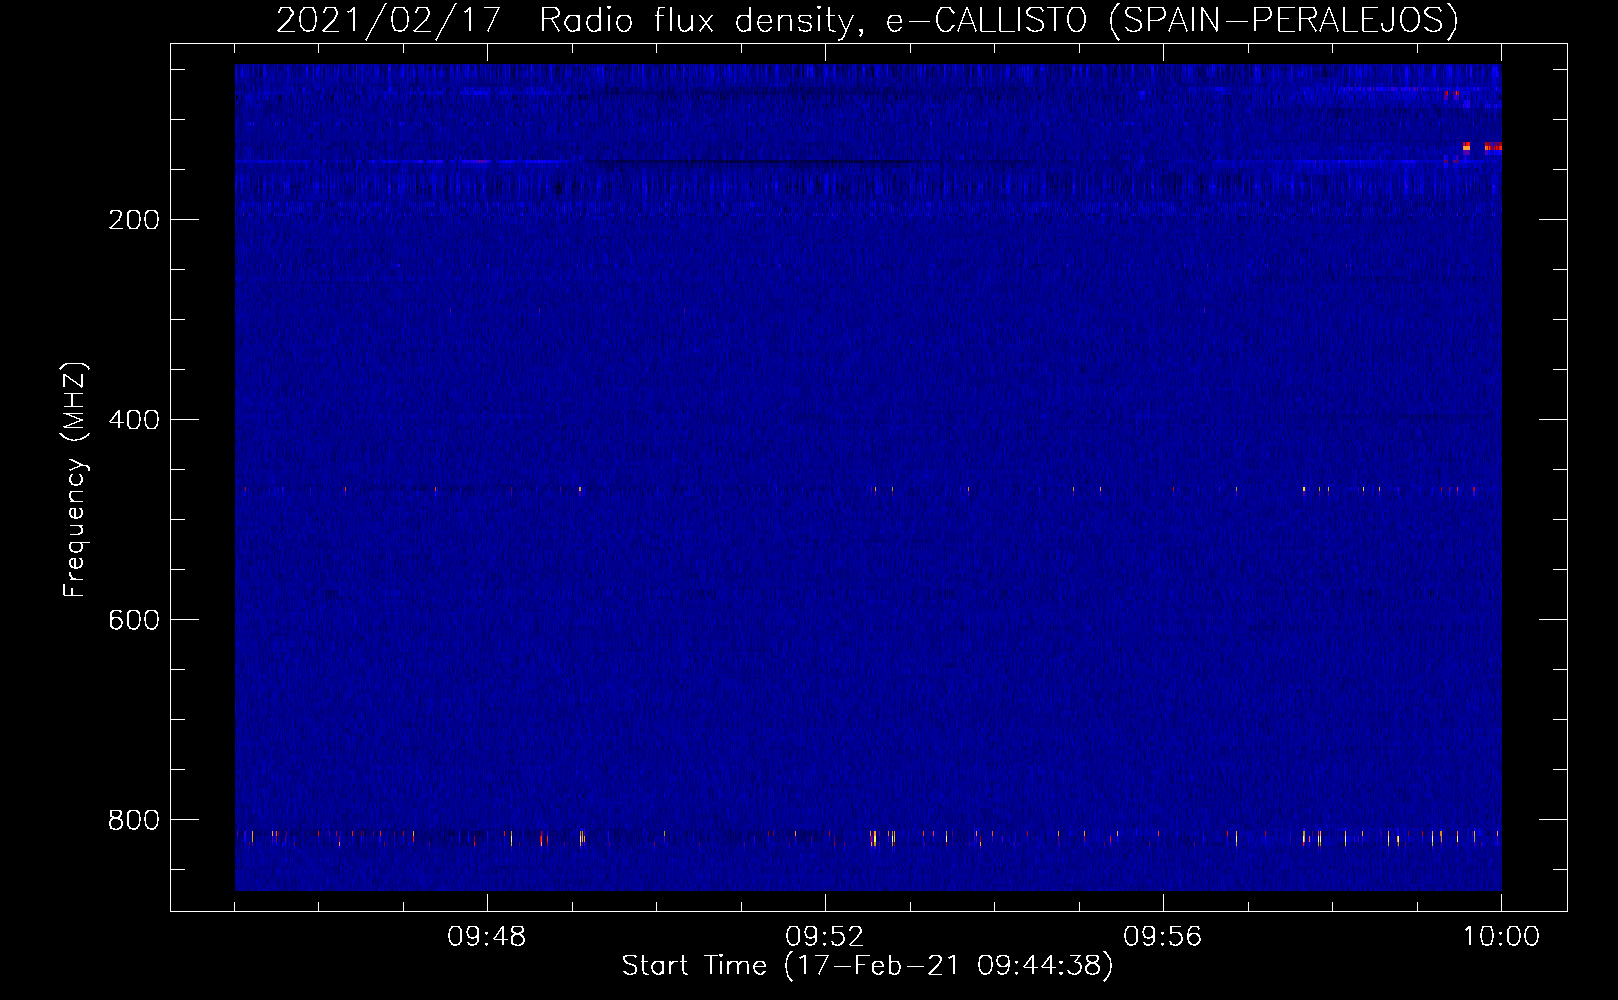
Task: Click the 'Start Time (17-Feb-21 09:44:38)' label
Action: (867, 966)
